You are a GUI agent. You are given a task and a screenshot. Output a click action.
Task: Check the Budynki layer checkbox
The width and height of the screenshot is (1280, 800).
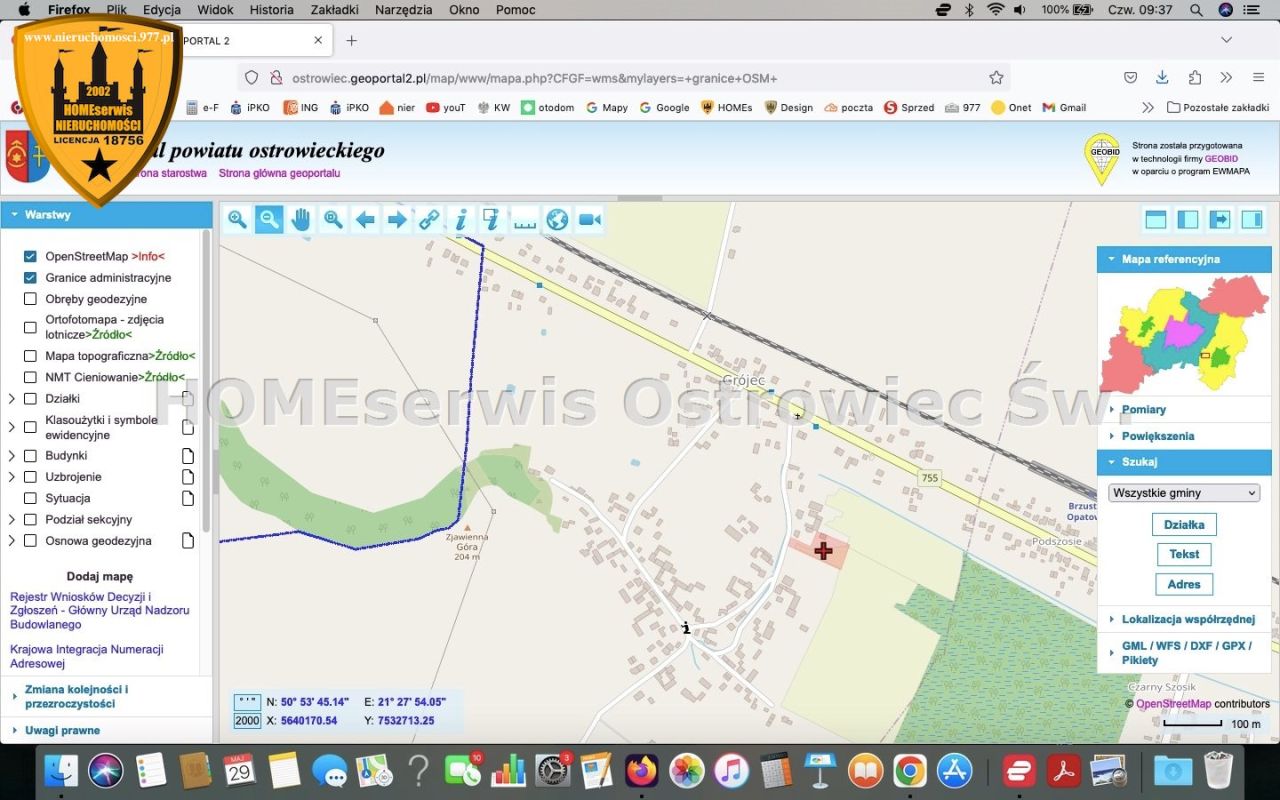pos(30,455)
